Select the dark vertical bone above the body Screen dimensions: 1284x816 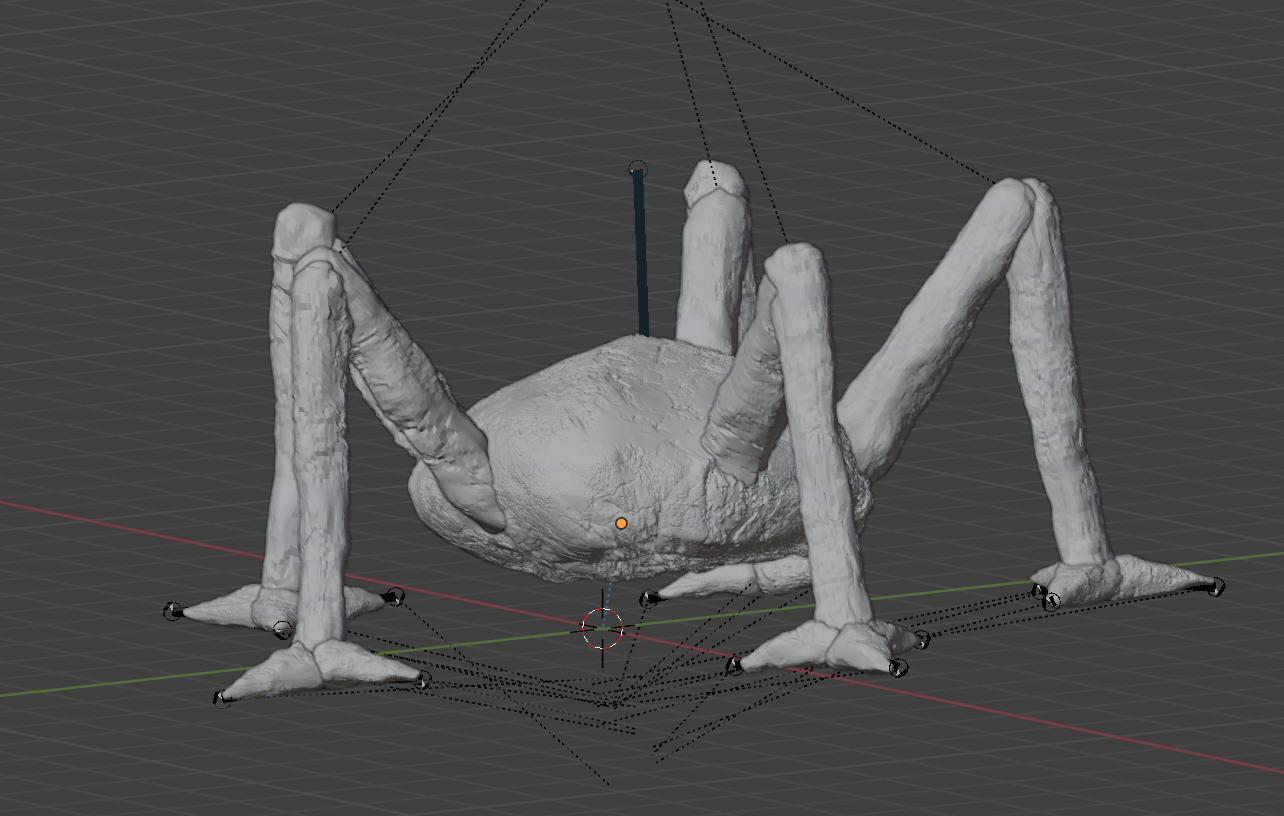(x=640, y=253)
